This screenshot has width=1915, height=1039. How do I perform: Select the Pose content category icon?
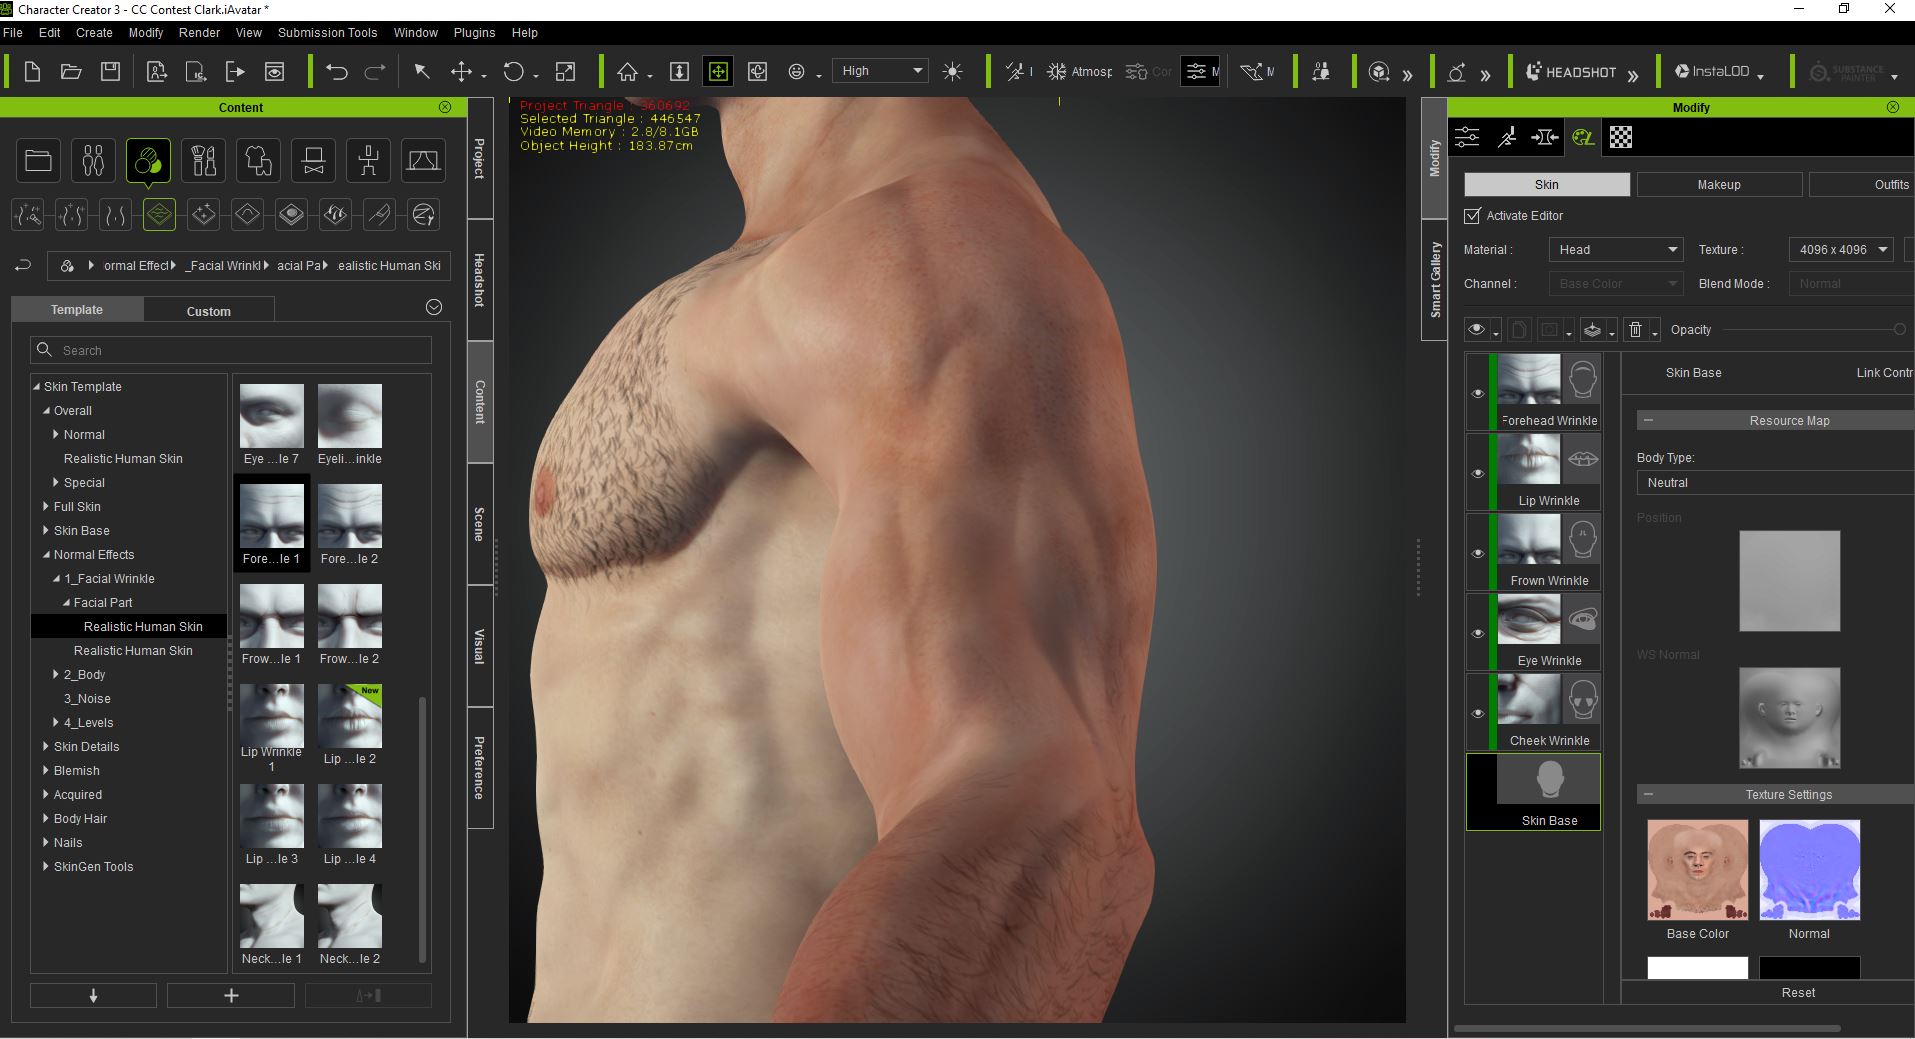click(x=368, y=160)
